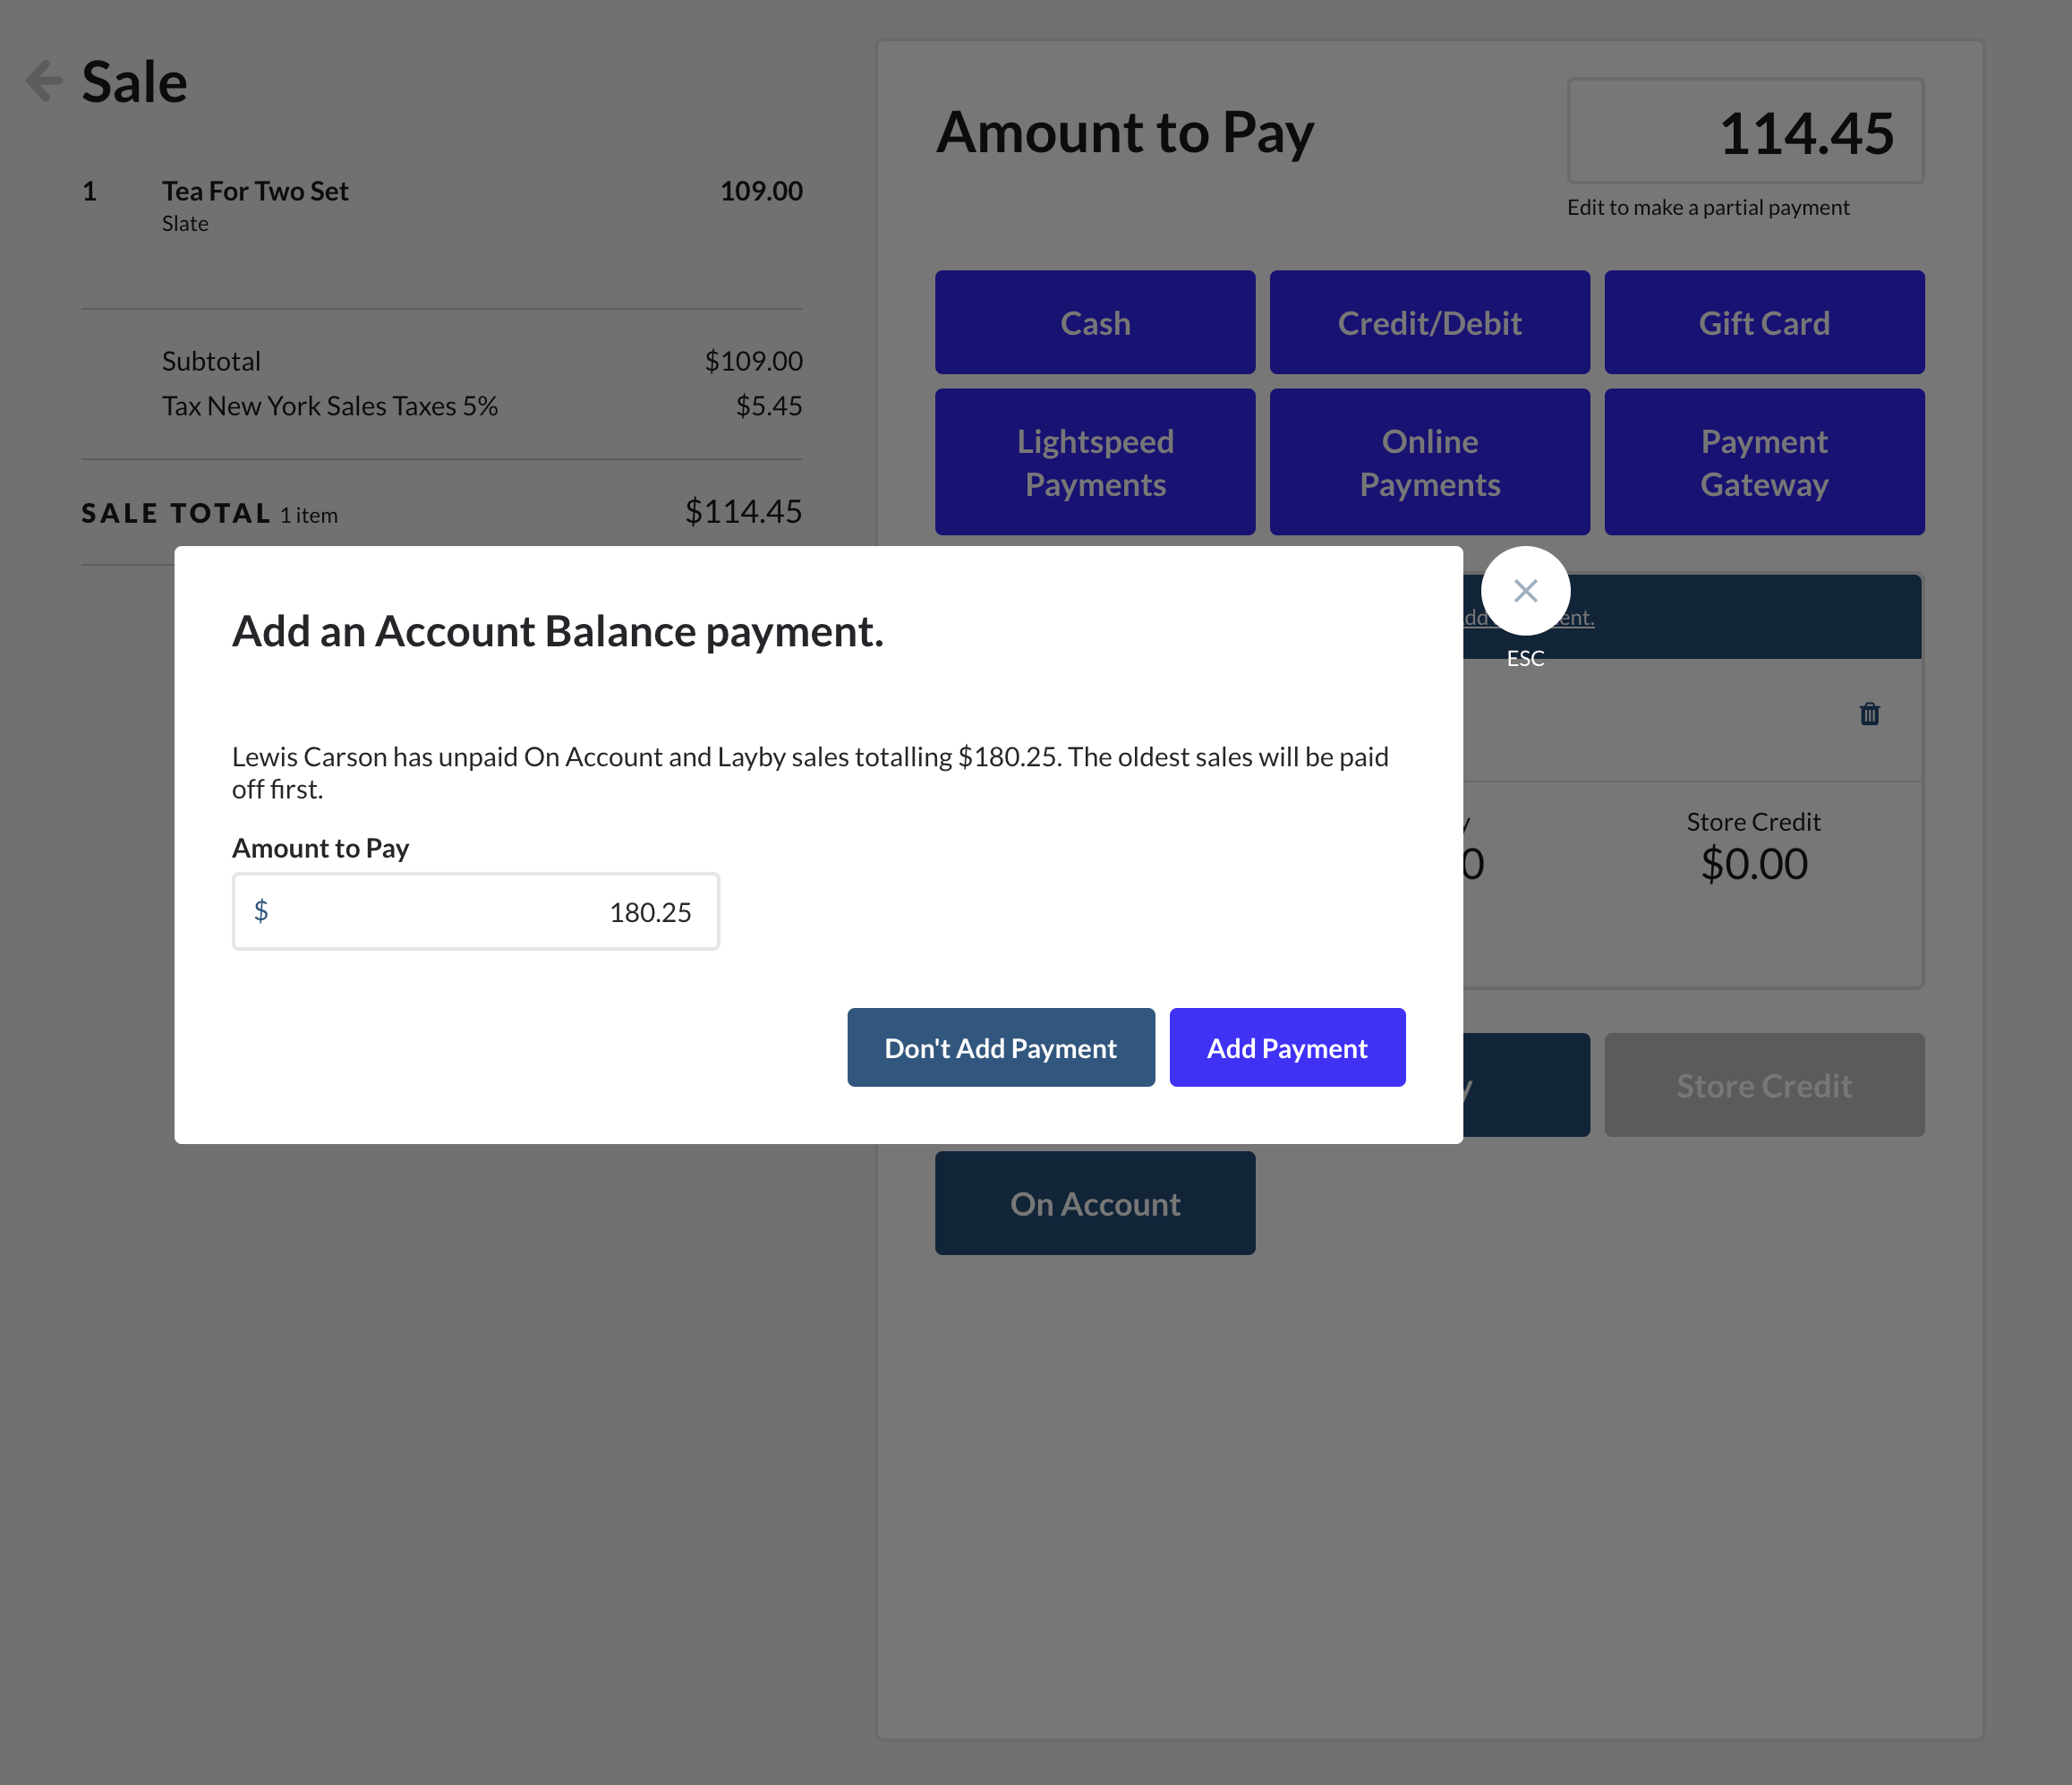Click Don't Add Payment to skip

[1000, 1047]
